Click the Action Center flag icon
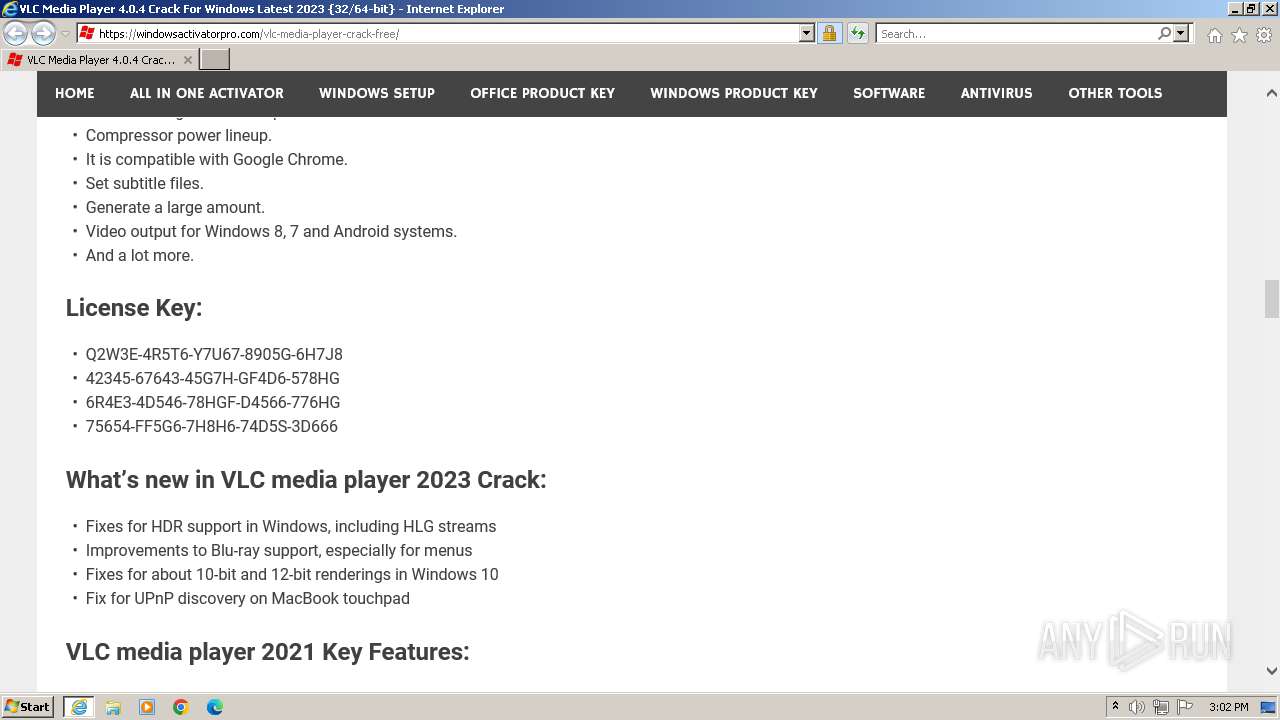The height and width of the screenshot is (720, 1280). 1185,707
